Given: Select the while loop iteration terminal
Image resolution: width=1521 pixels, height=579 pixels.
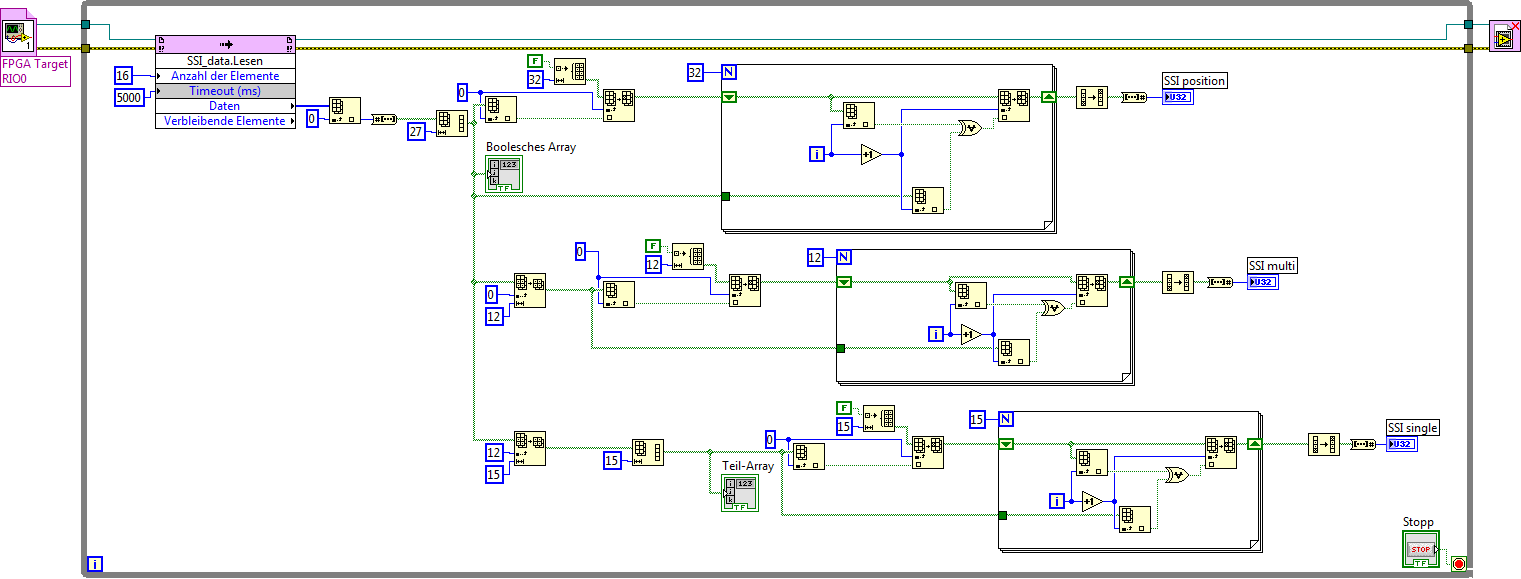Looking at the screenshot, I should [95, 564].
